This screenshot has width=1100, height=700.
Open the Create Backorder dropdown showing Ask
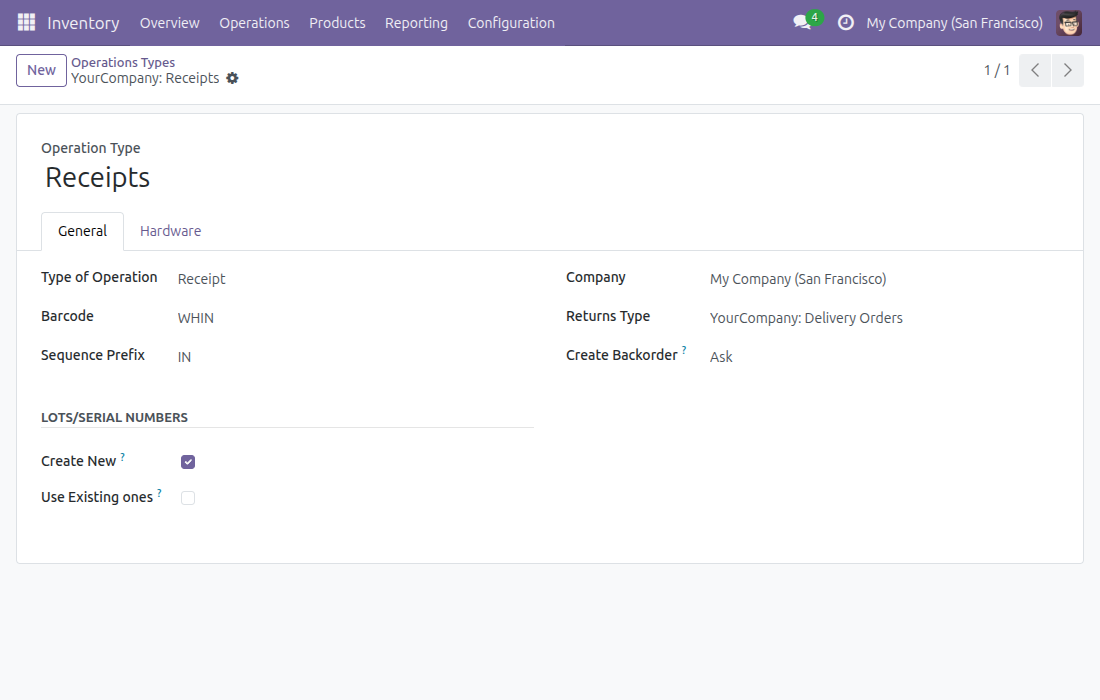tap(884, 357)
